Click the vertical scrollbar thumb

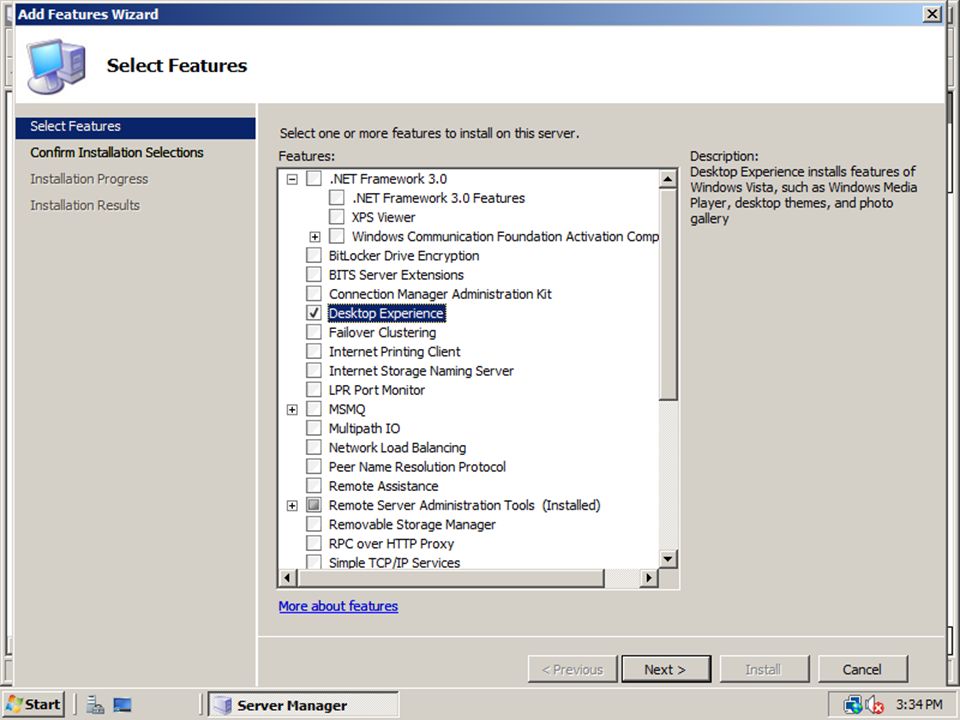667,294
